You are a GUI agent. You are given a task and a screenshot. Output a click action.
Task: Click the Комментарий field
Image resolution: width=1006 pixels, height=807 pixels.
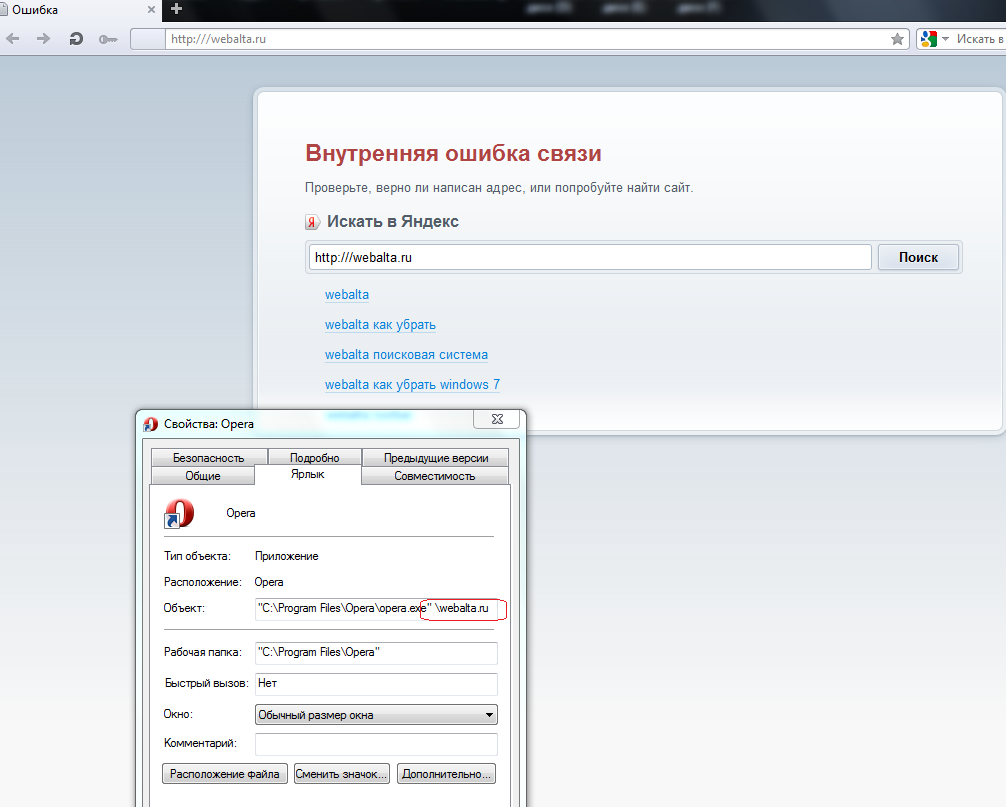pos(376,744)
